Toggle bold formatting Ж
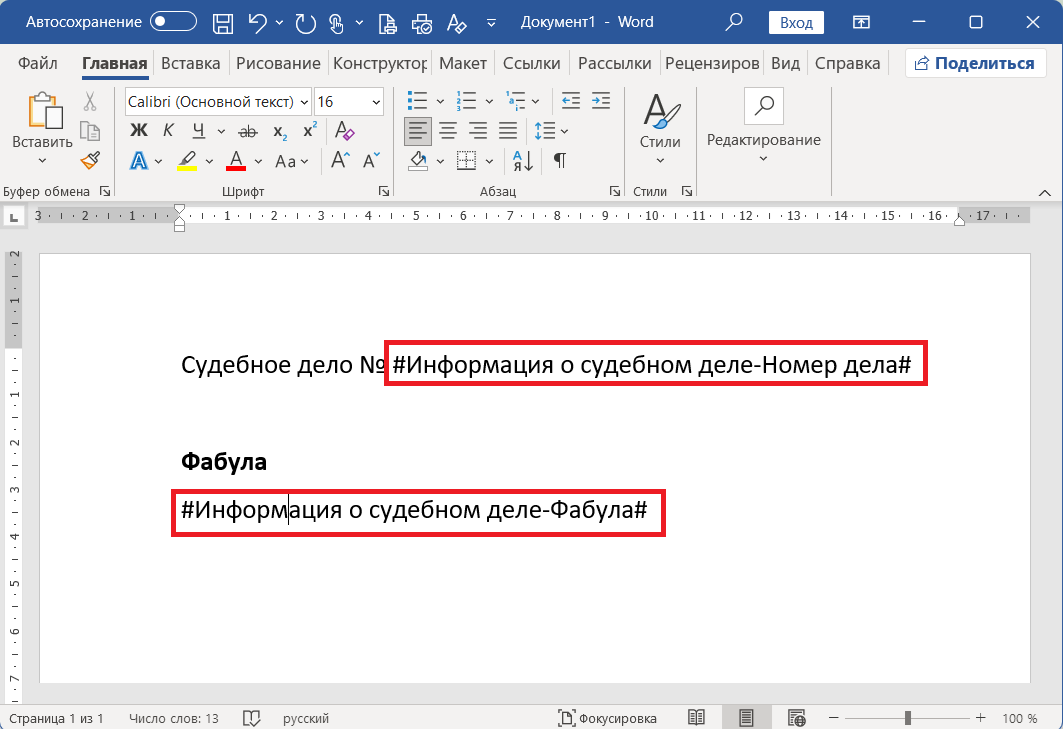This screenshot has width=1063, height=729. pyautogui.click(x=139, y=131)
